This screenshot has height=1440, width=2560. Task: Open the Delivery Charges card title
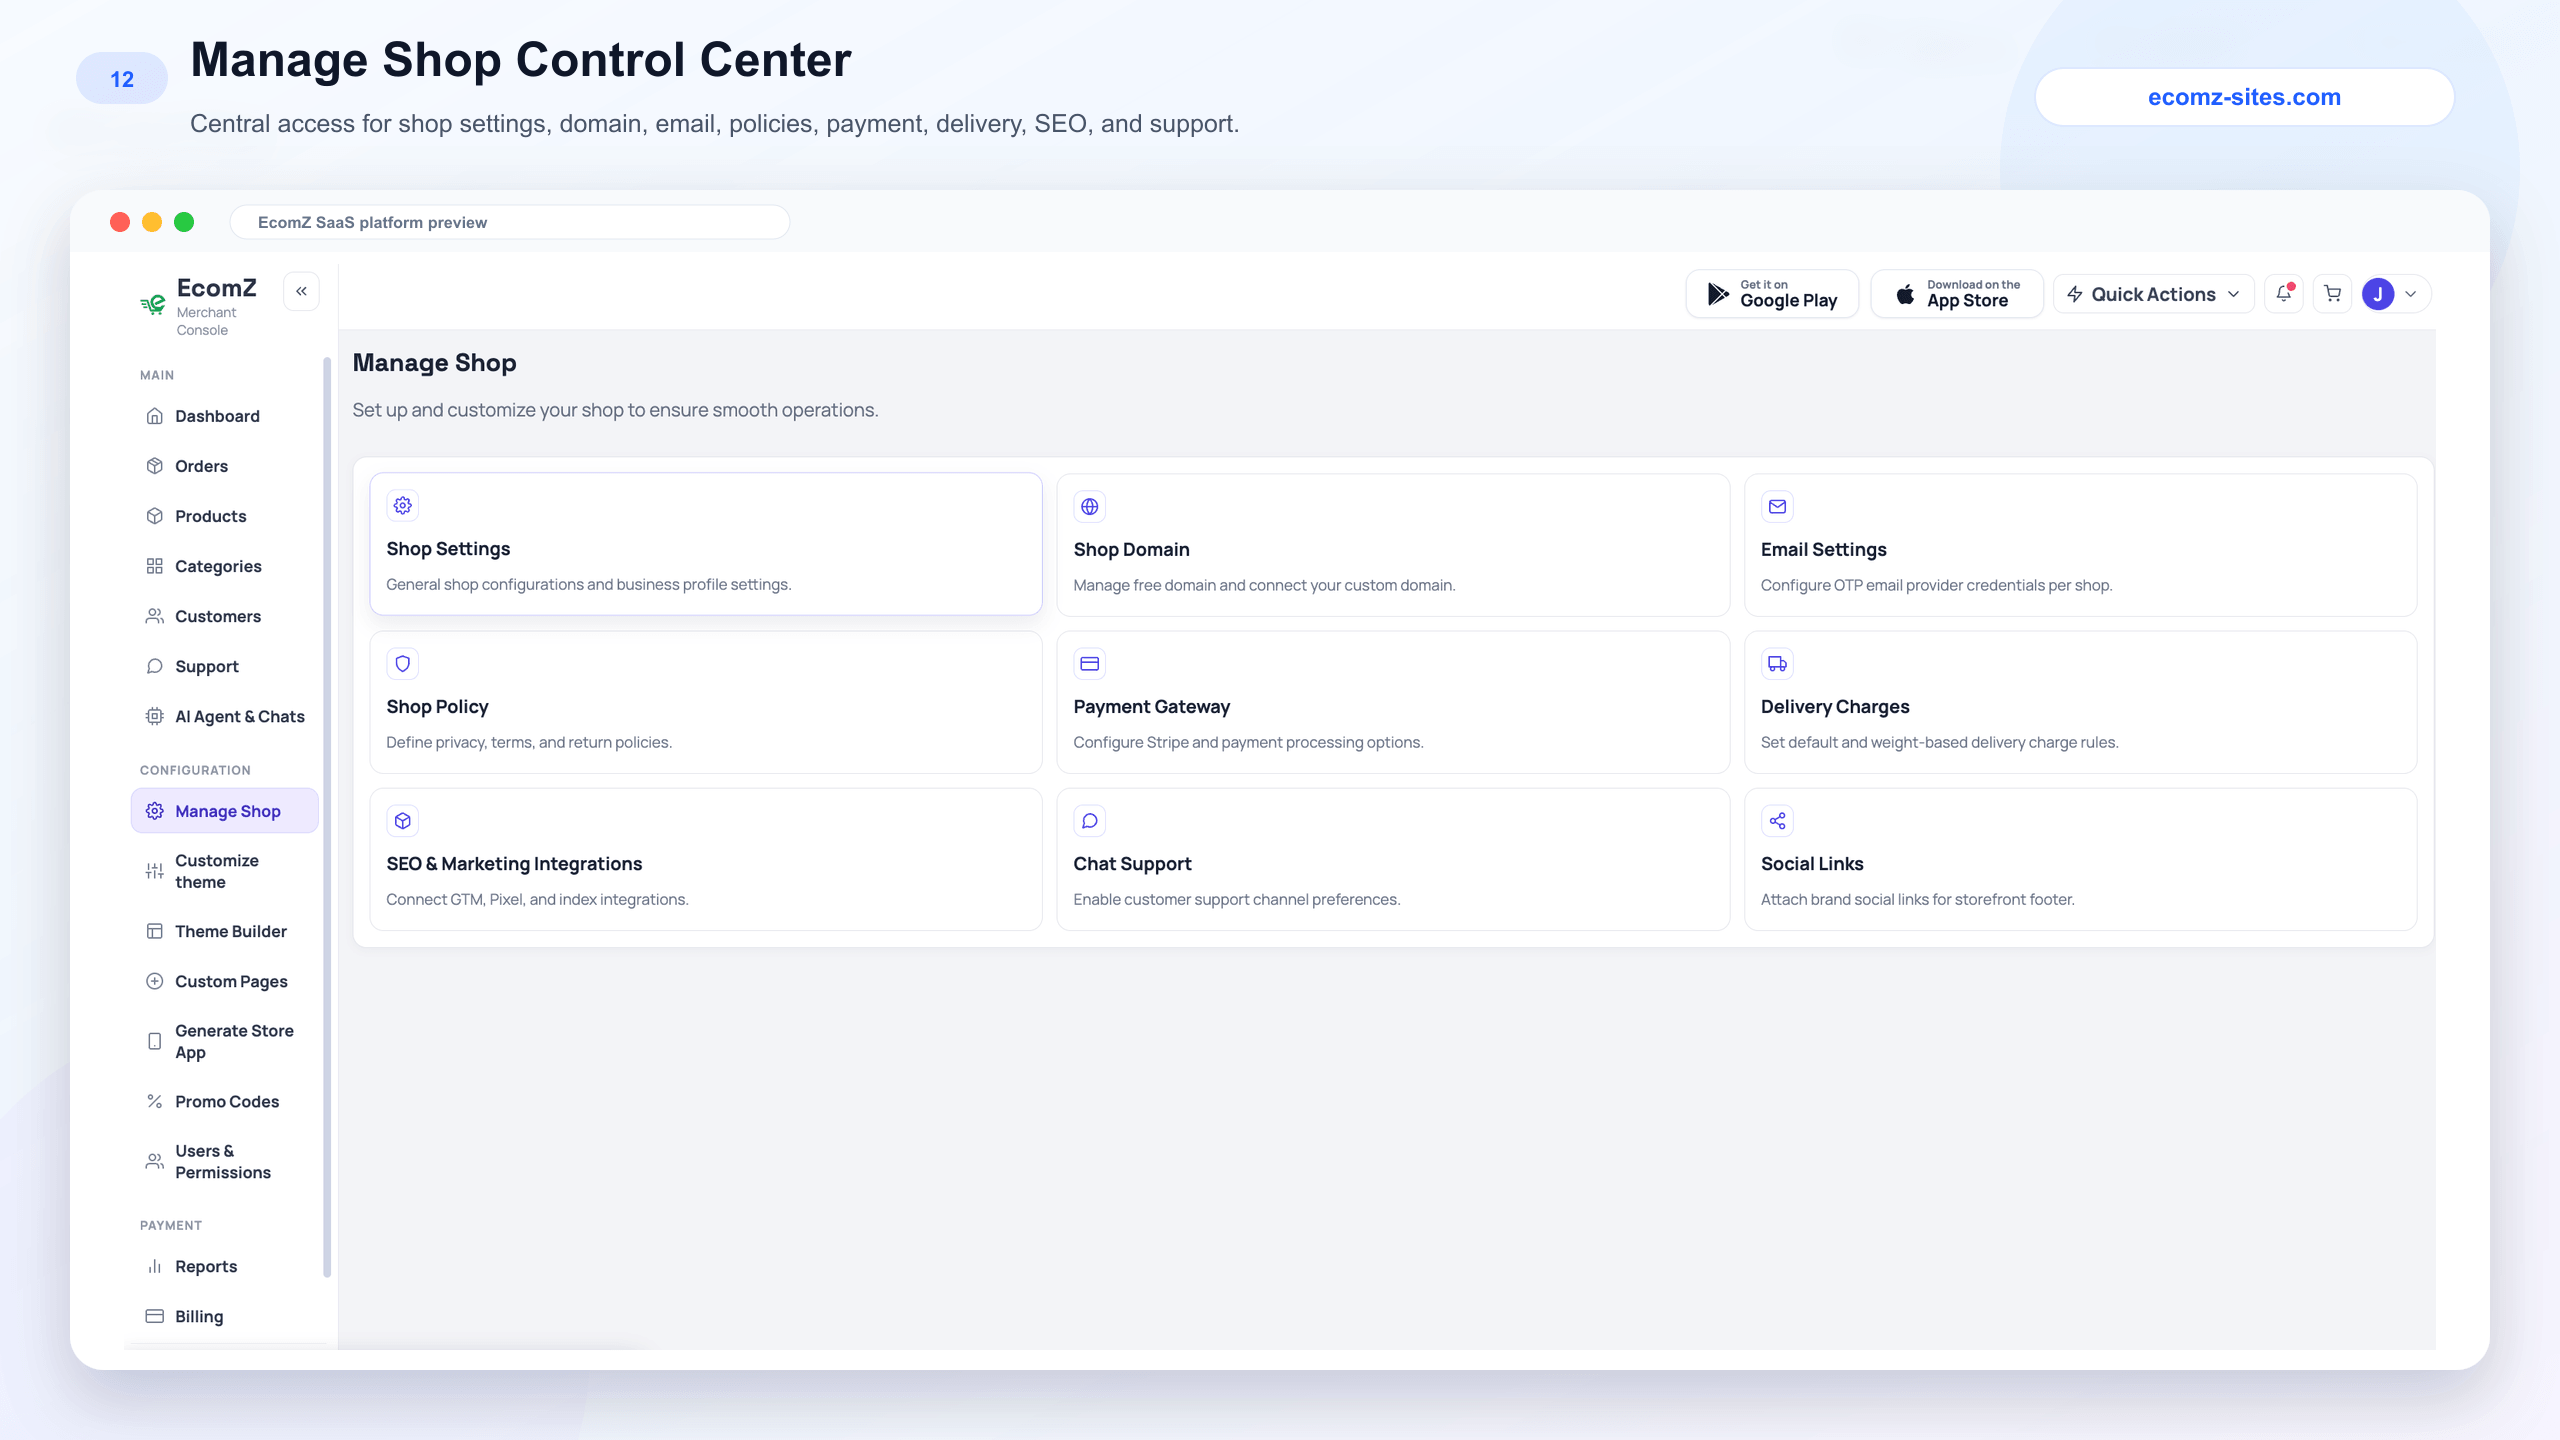click(x=1835, y=707)
